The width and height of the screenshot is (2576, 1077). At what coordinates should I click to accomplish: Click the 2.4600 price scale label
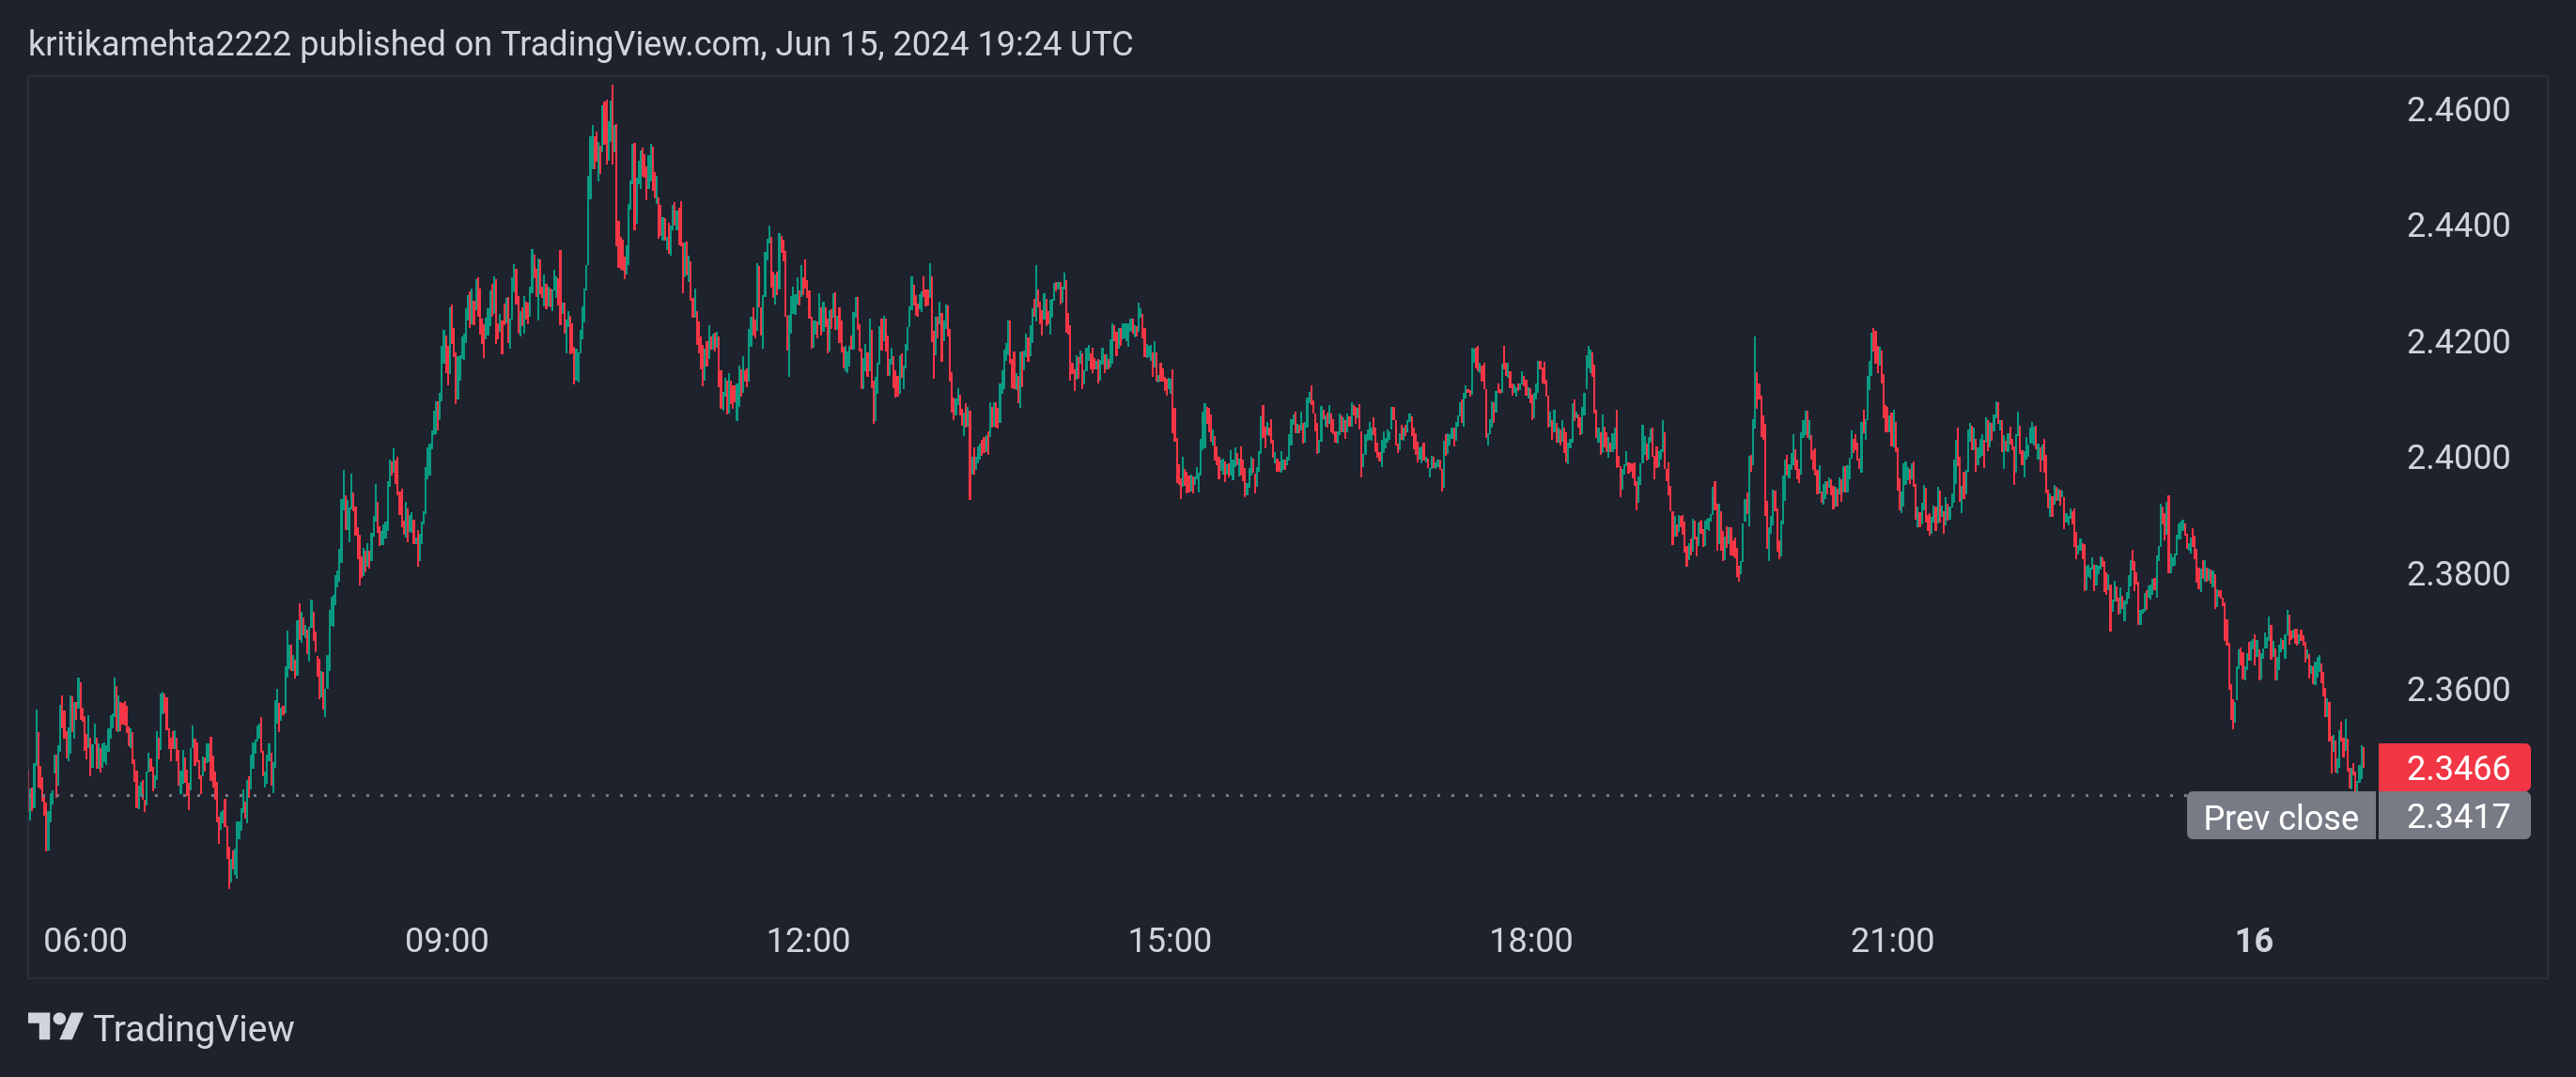[x=2458, y=109]
